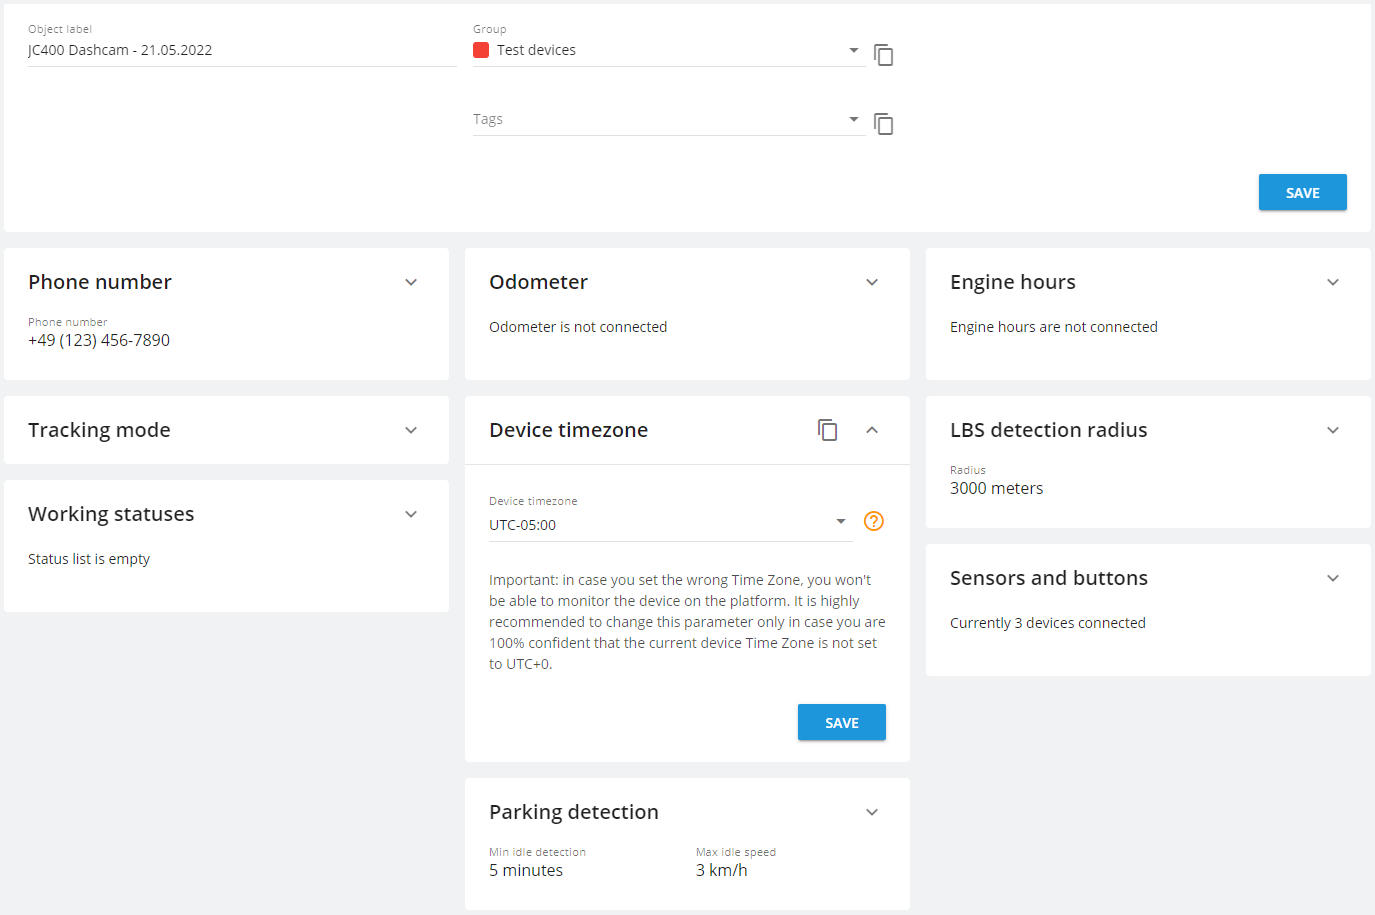The height and width of the screenshot is (915, 1375).
Task: Click the red Test devices group color
Action: point(481,50)
